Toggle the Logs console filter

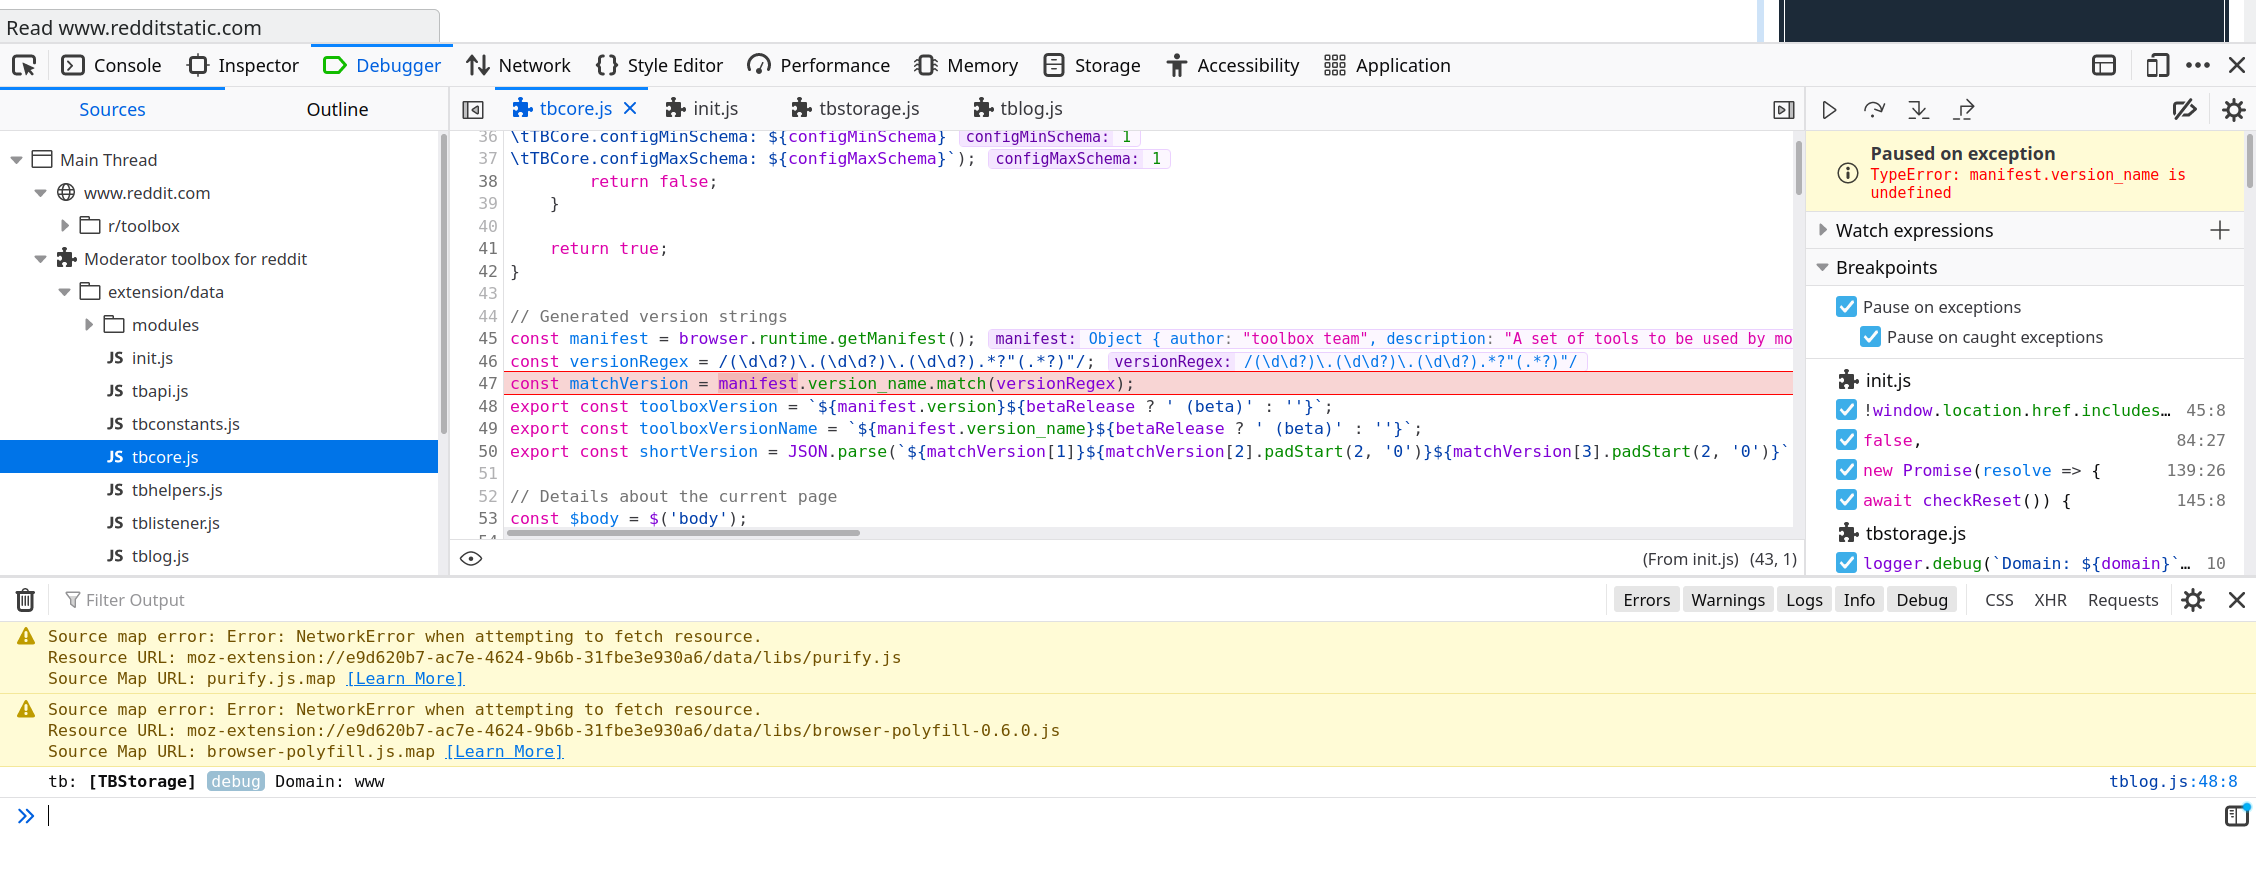coord(1804,600)
